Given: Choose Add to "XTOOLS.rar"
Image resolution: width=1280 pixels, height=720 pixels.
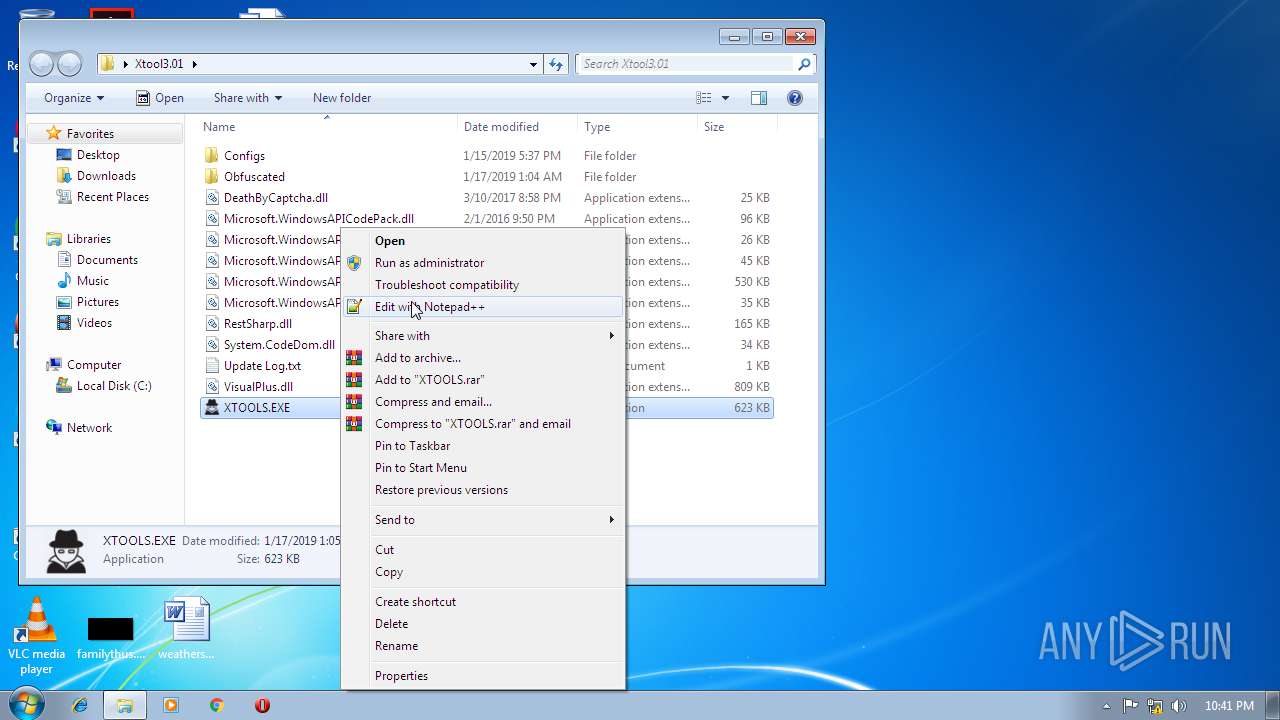Looking at the screenshot, I should [x=483, y=380].
